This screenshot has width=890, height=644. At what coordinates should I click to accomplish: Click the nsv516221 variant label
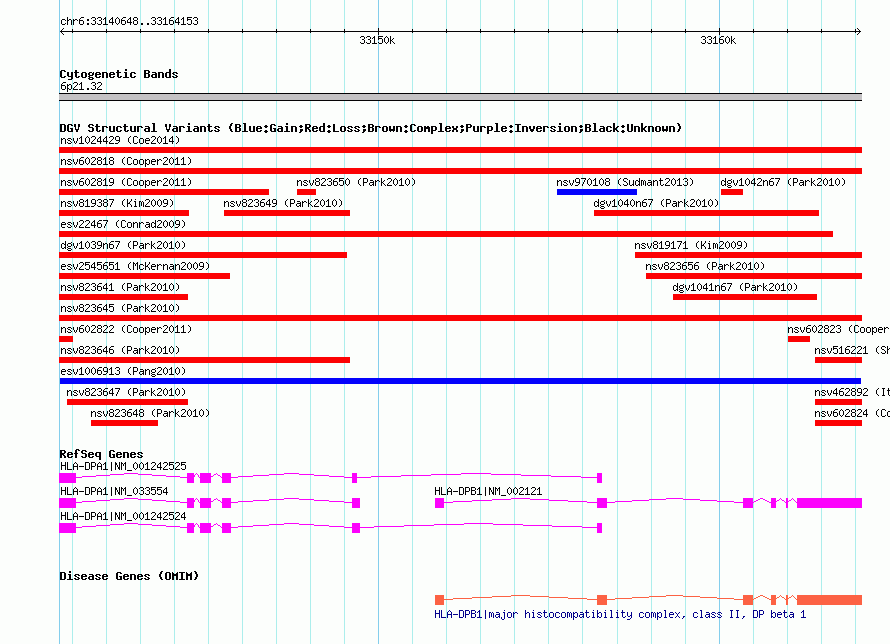(x=851, y=350)
